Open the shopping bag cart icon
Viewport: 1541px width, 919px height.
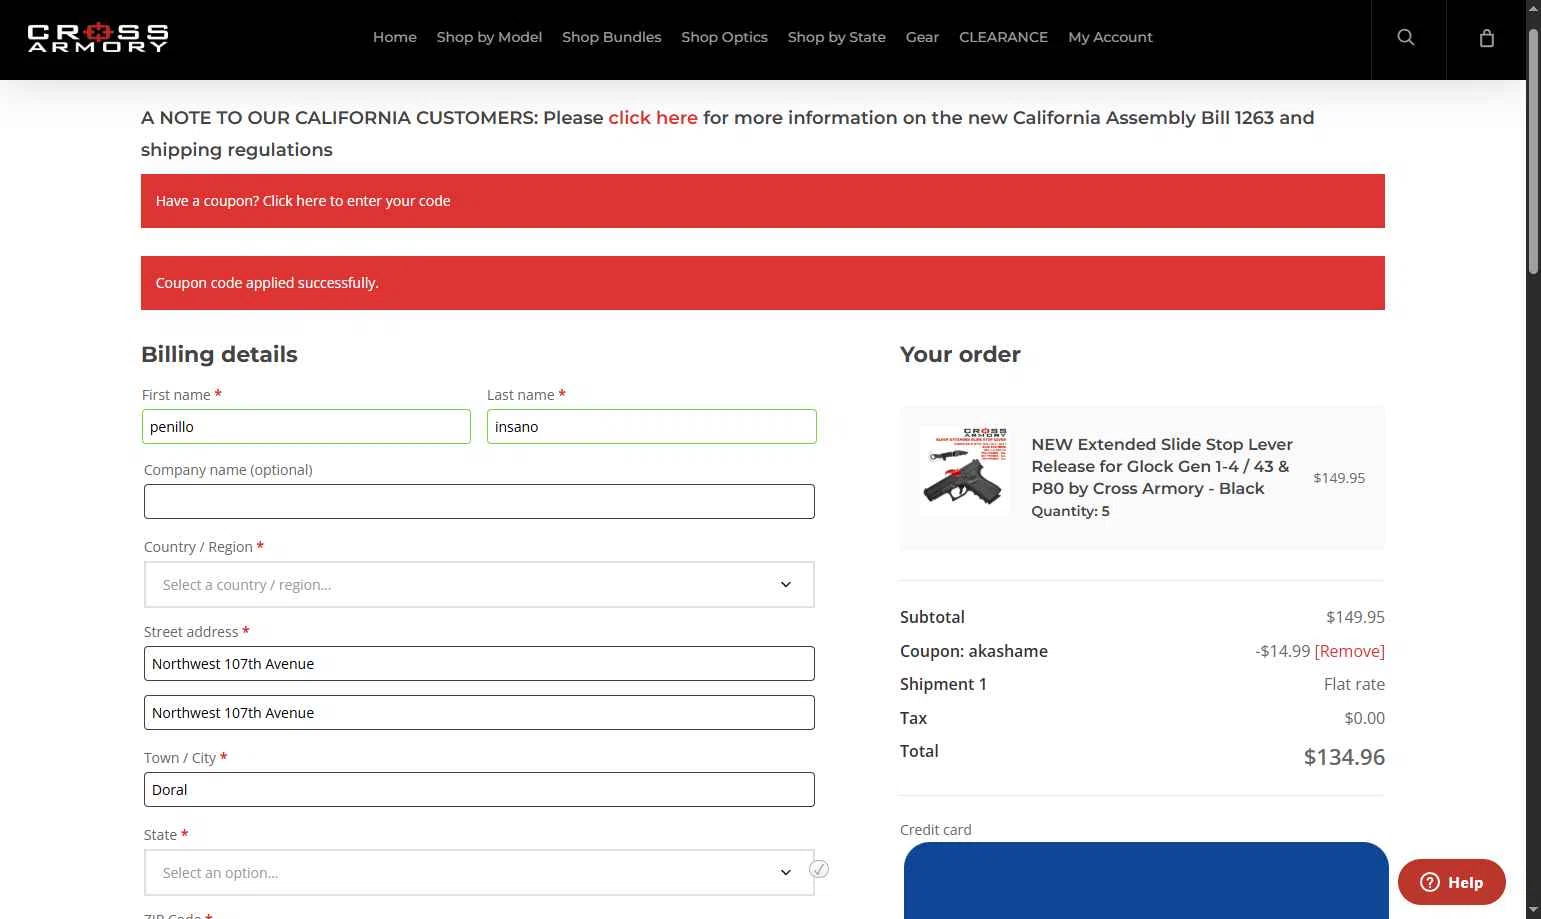[1487, 38]
